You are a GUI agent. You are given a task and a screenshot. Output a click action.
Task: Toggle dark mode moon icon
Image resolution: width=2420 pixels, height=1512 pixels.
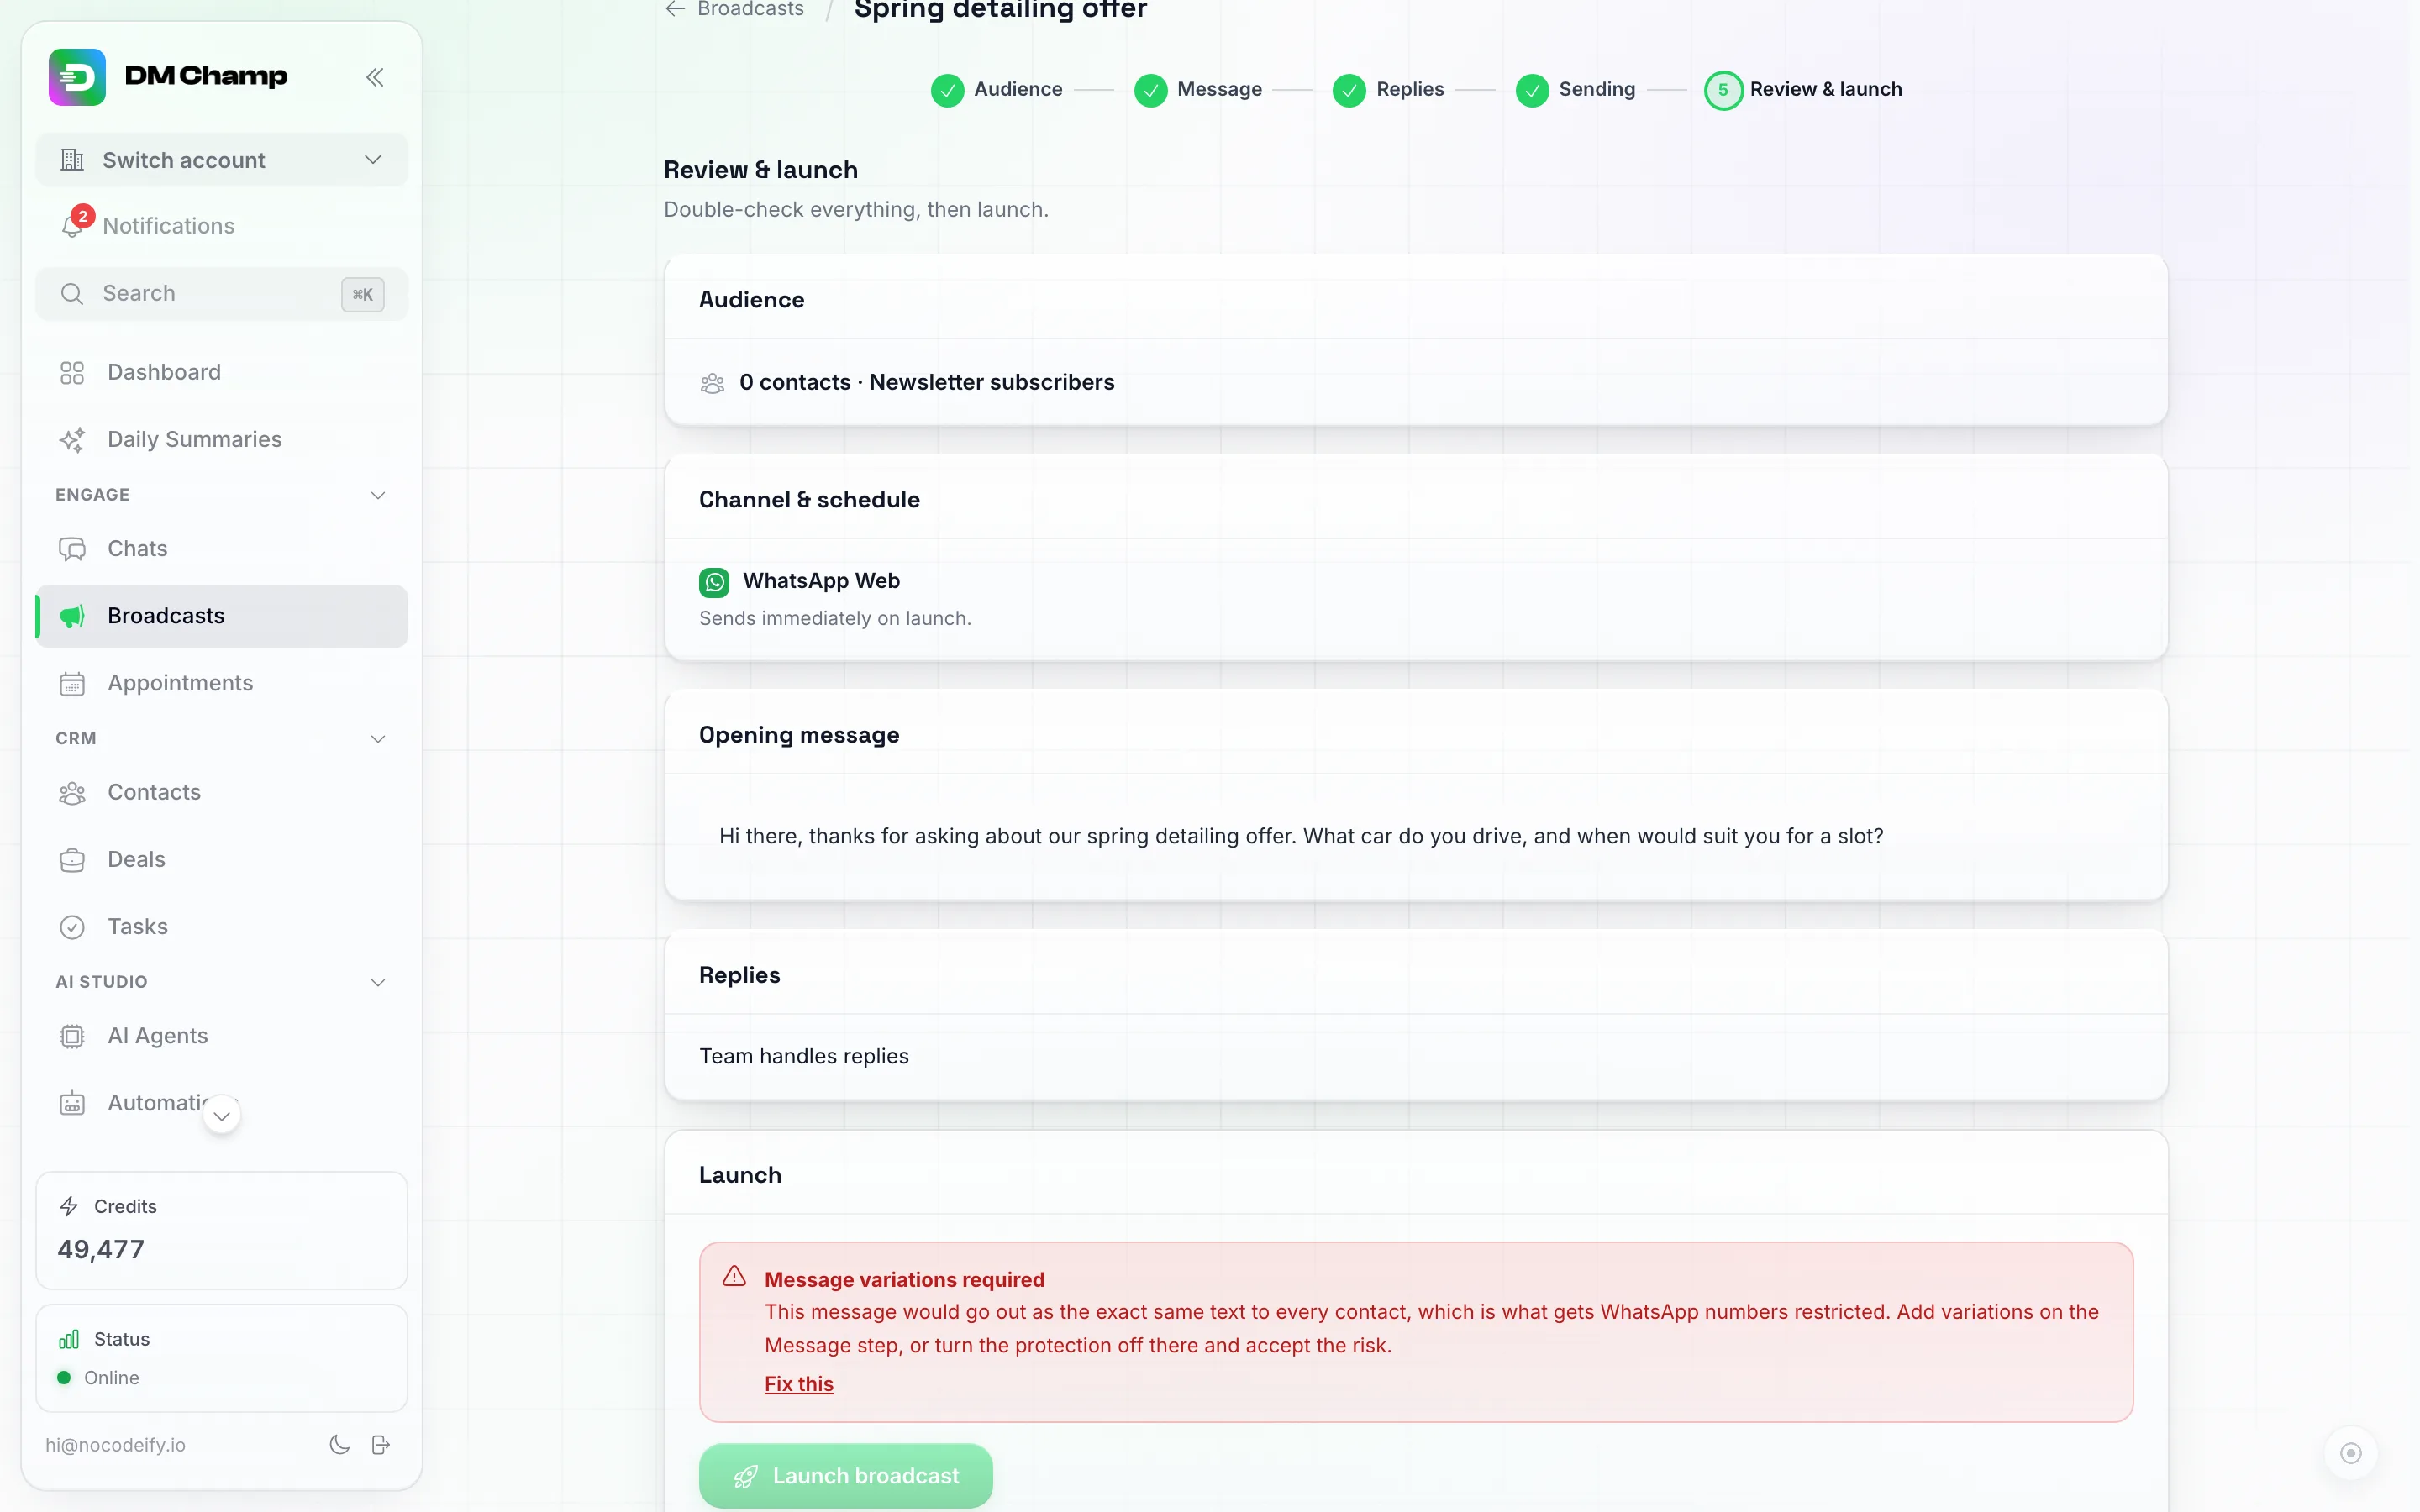pyautogui.click(x=339, y=1444)
